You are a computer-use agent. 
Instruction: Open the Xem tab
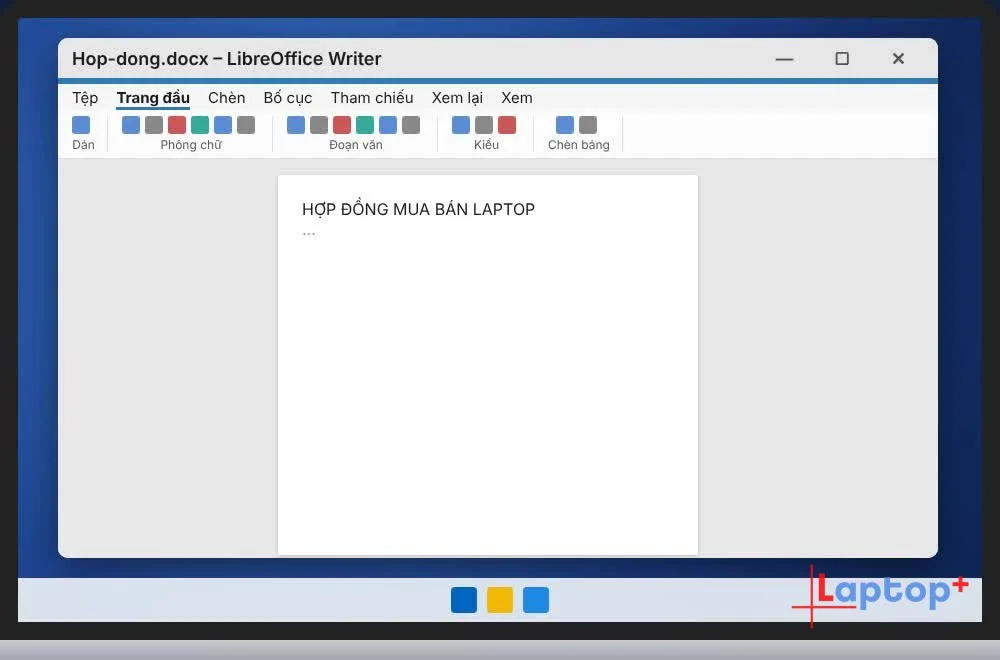[x=517, y=98]
